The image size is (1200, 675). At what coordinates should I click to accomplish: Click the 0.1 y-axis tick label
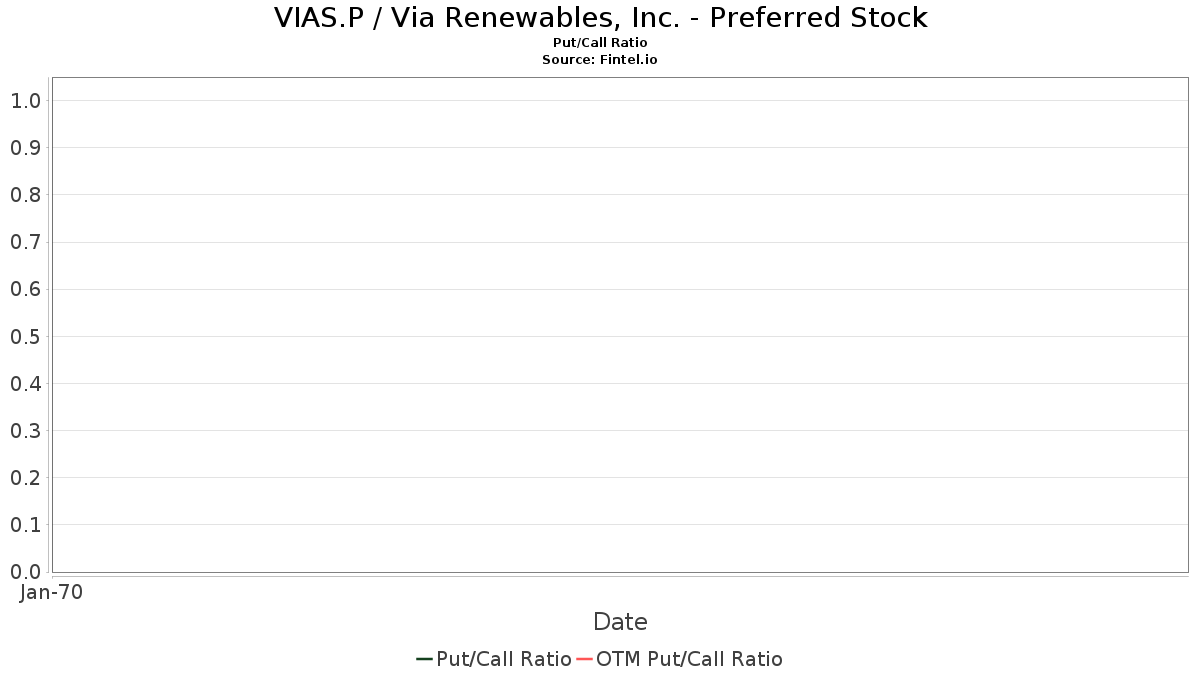[25, 525]
